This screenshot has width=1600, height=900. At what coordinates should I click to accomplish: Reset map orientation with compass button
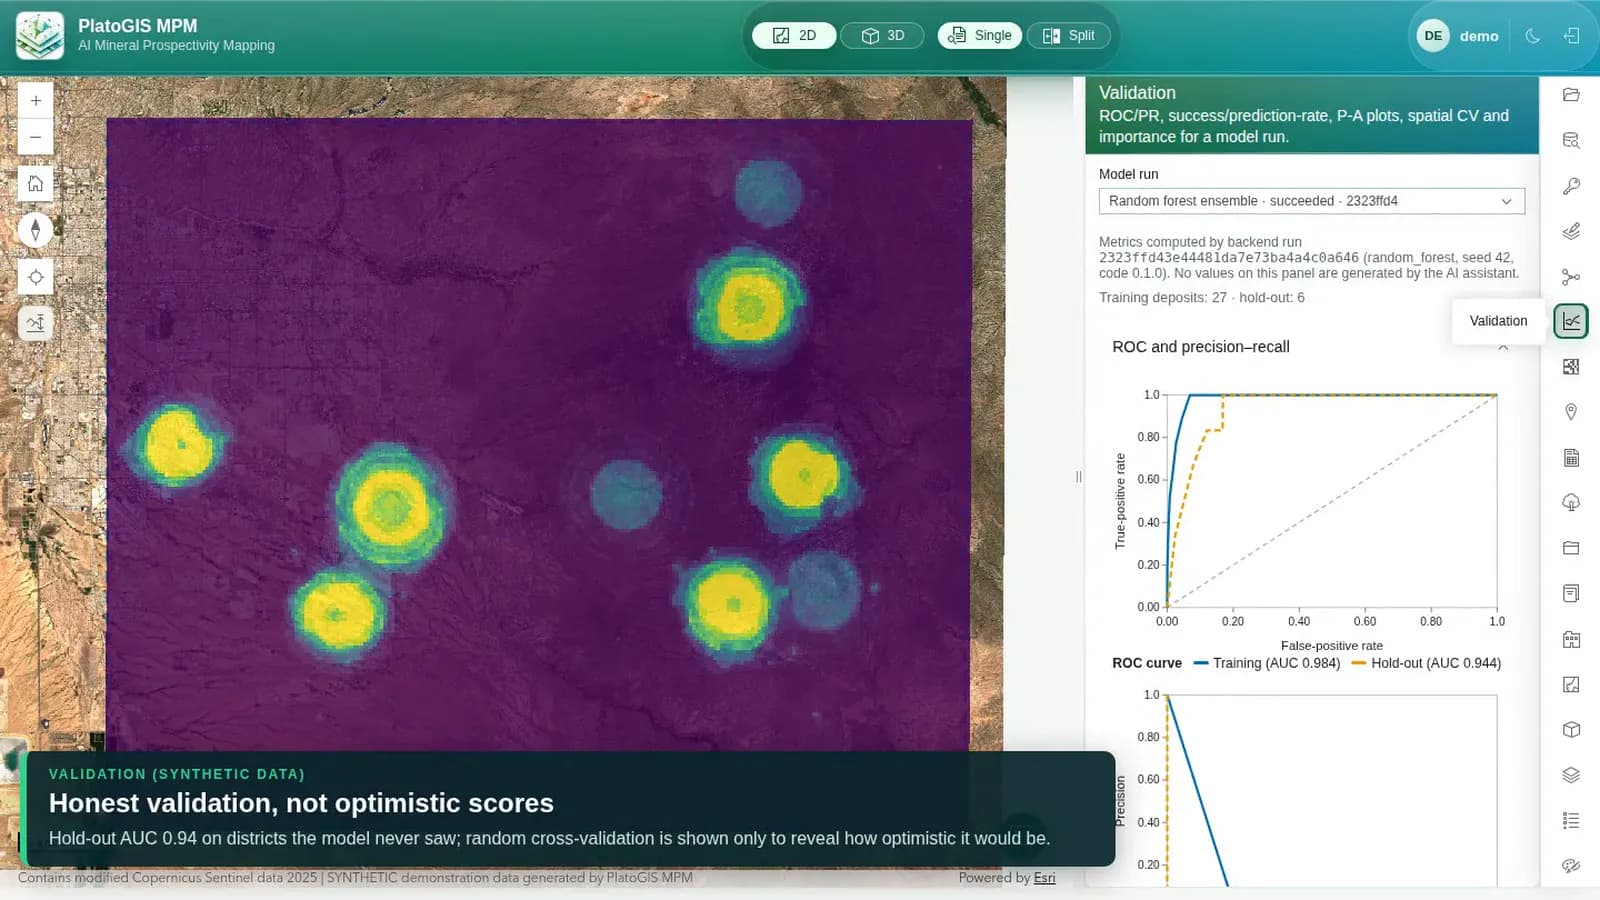pyautogui.click(x=36, y=230)
